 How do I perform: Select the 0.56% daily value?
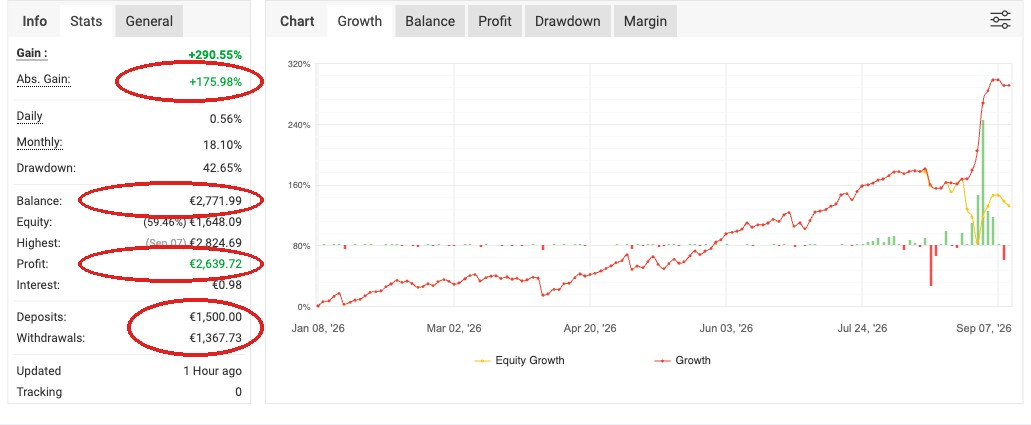(226, 119)
